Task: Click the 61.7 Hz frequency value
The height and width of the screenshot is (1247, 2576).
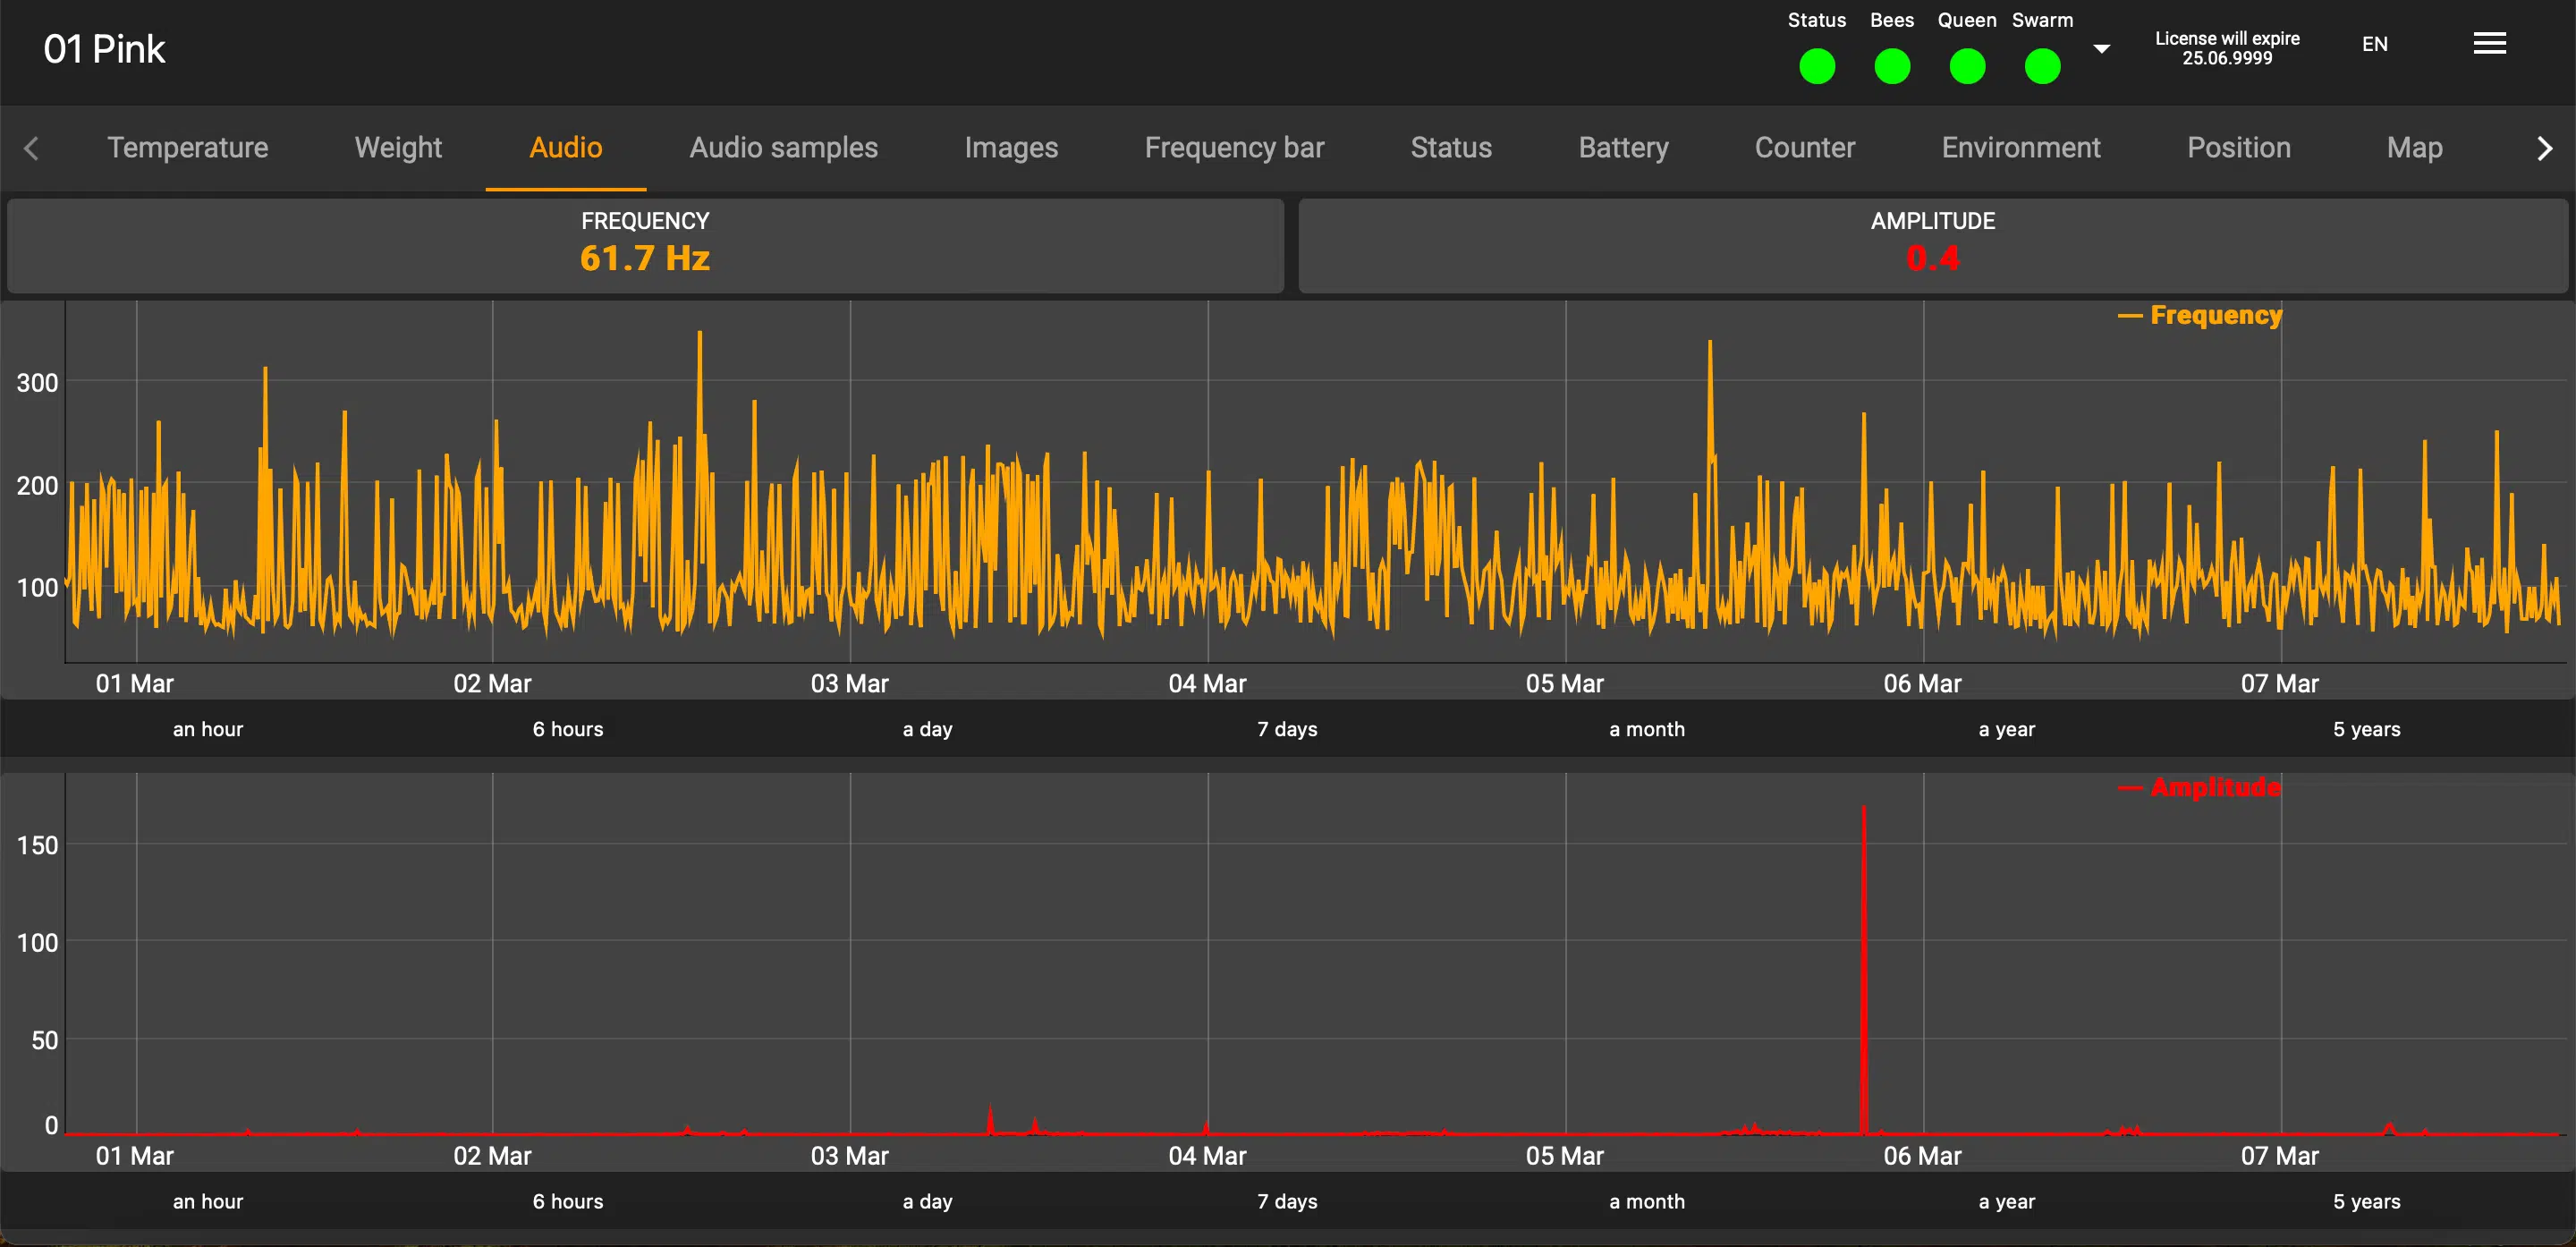Action: tap(645, 258)
